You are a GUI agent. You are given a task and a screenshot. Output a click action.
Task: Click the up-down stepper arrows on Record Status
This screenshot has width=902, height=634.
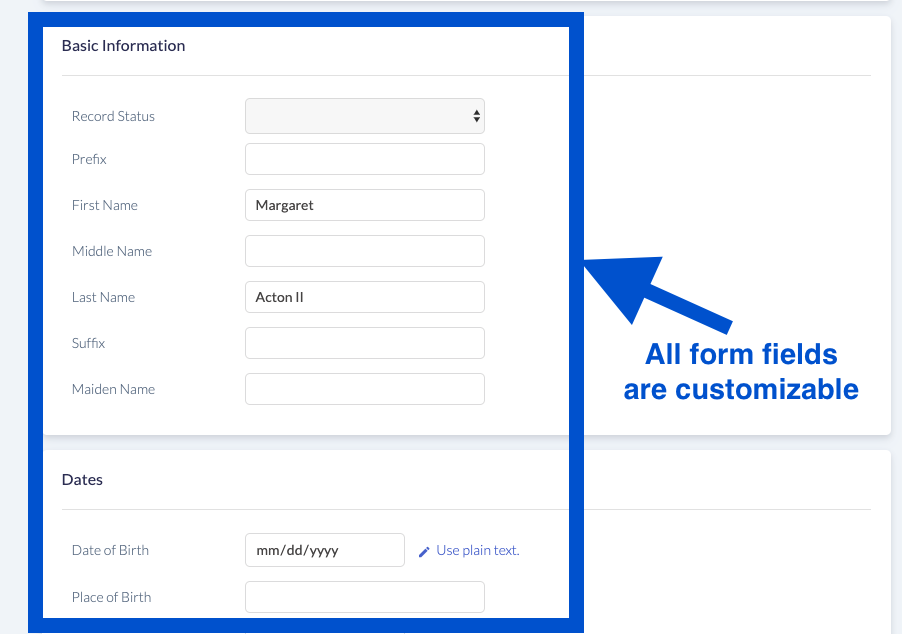click(477, 116)
